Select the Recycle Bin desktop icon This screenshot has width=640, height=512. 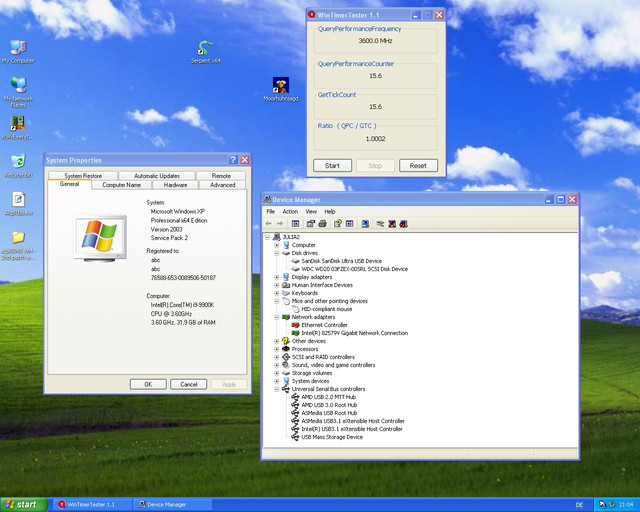(18, 166)
